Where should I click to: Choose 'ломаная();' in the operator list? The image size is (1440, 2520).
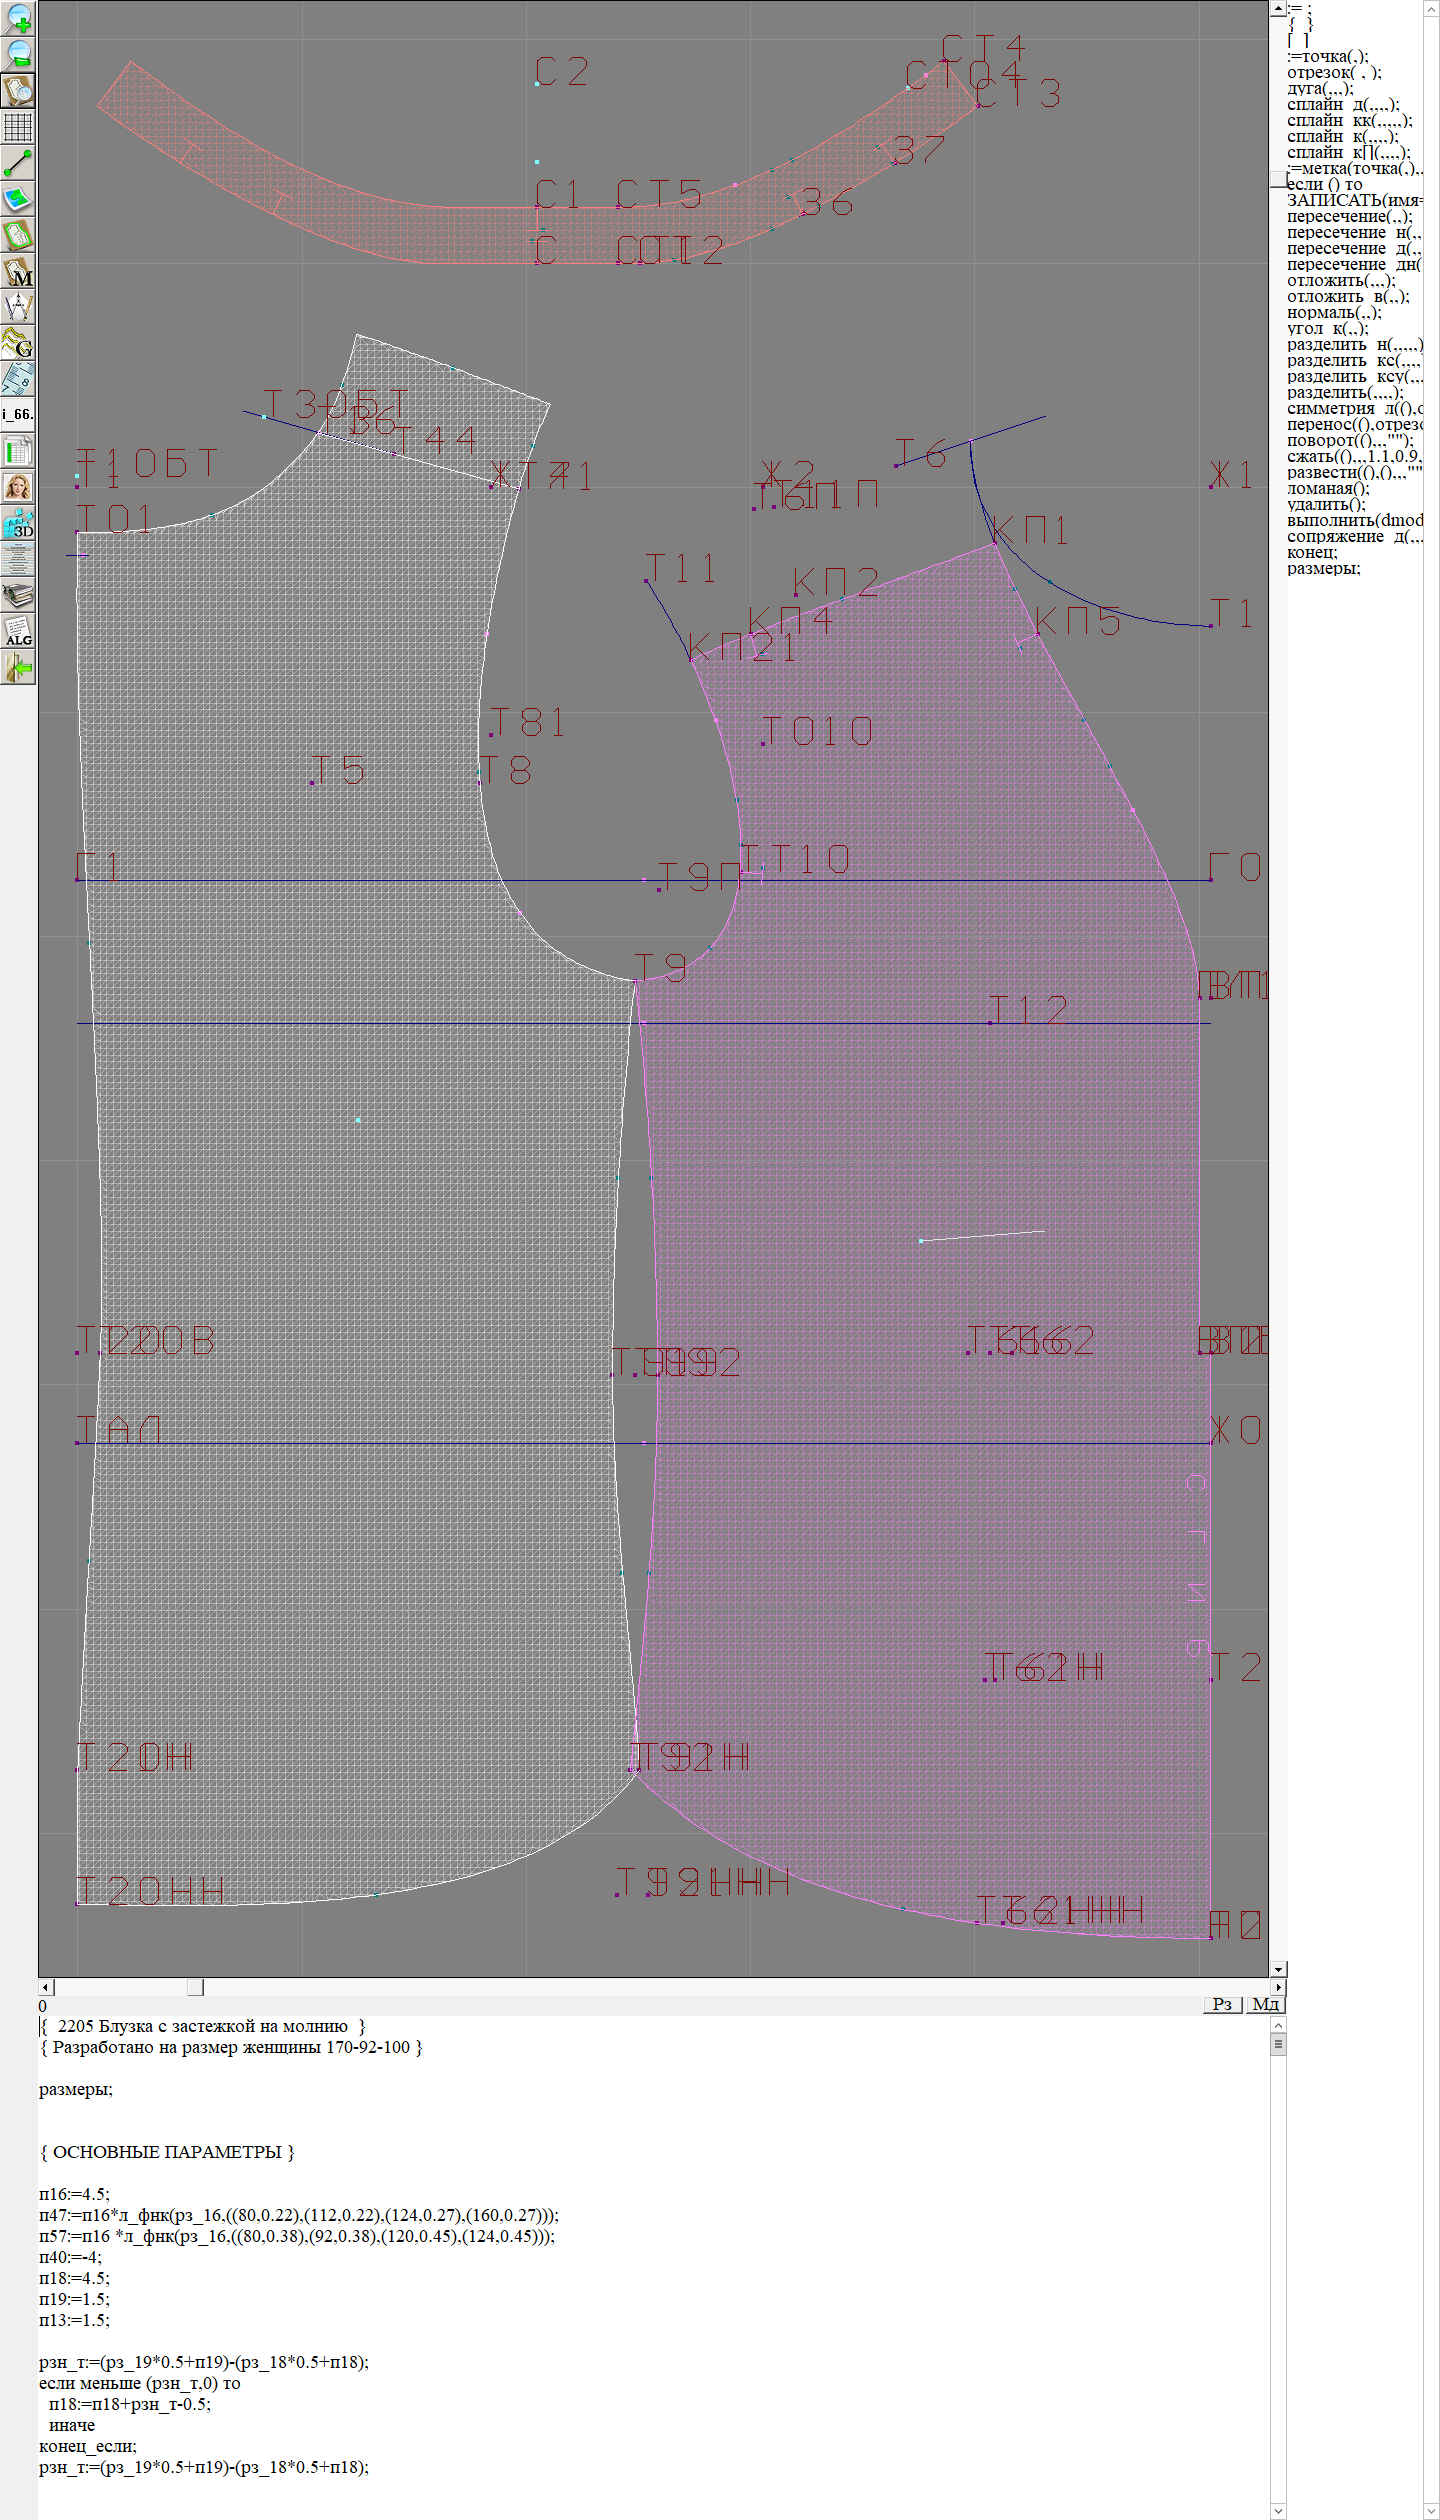[1327, 489]
